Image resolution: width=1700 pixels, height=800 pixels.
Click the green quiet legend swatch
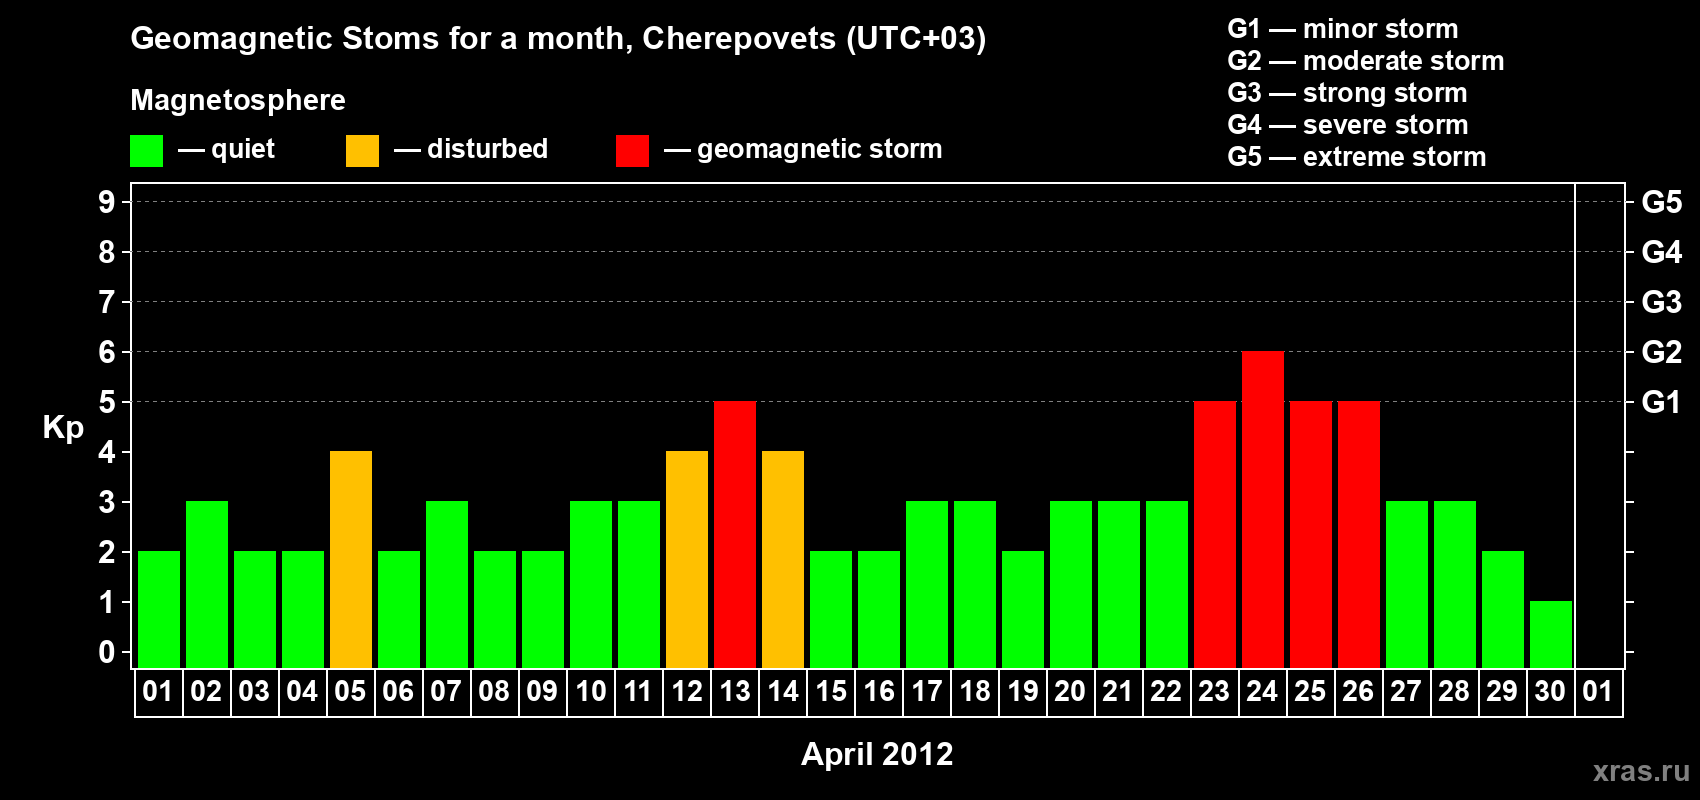[x=146, y=151]
